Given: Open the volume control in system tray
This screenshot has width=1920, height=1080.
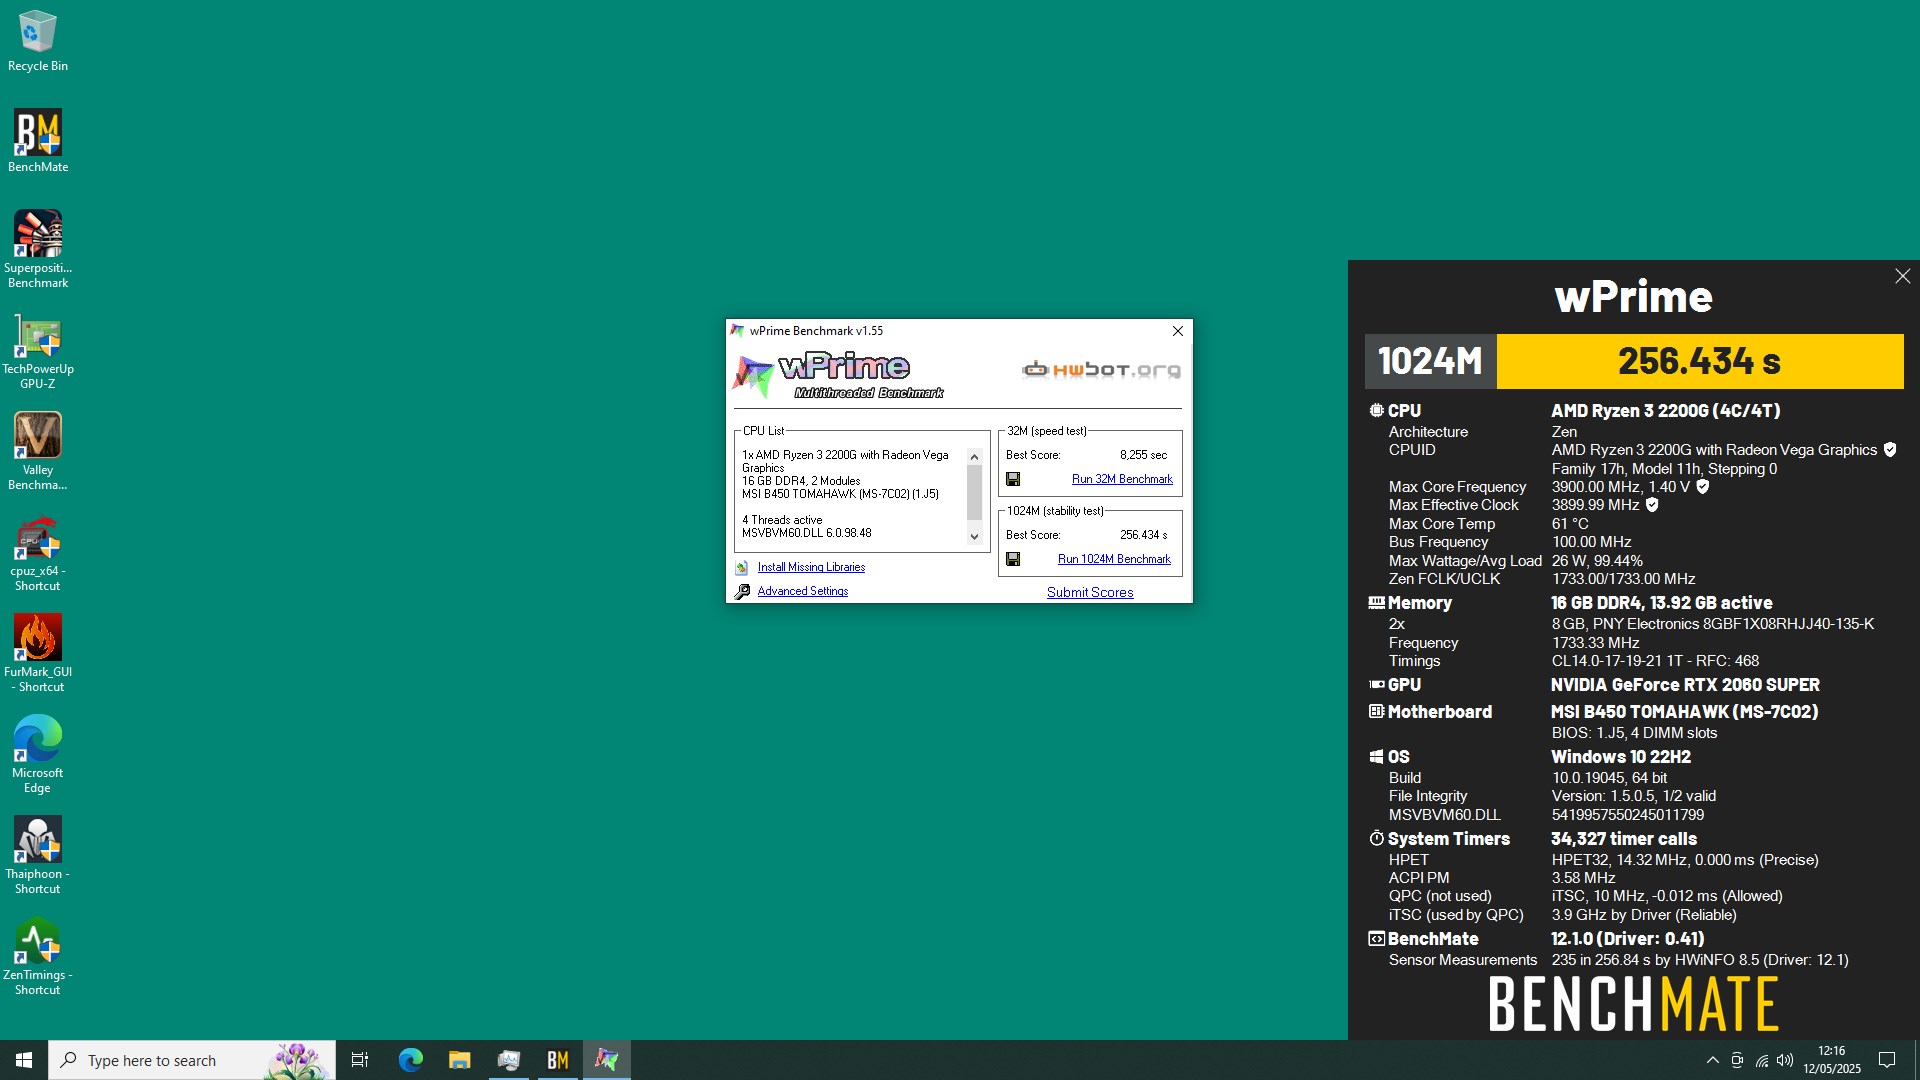Looking at the screenshot, I should tap(1785, 1060).
